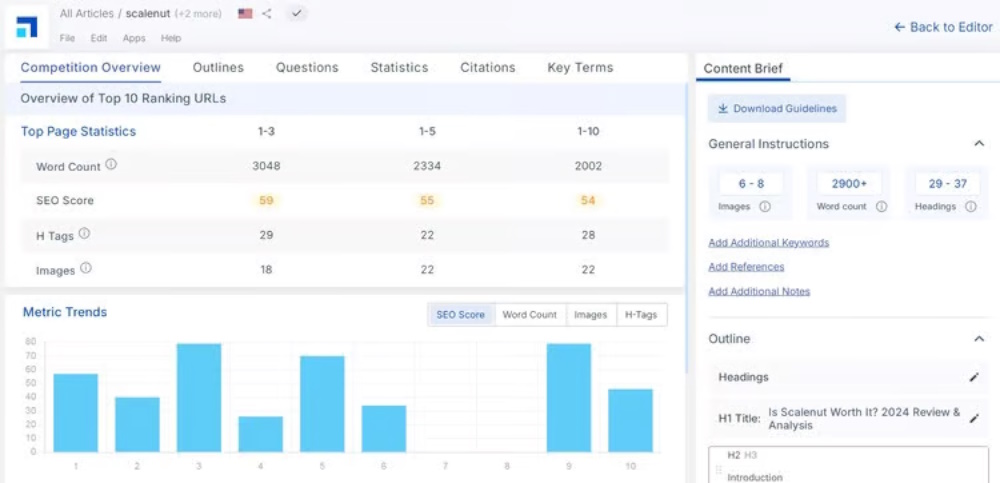Click the info icon under 6 - 8 Images
The width and height of the screenshot is (1000, 483).
point(765,207)
